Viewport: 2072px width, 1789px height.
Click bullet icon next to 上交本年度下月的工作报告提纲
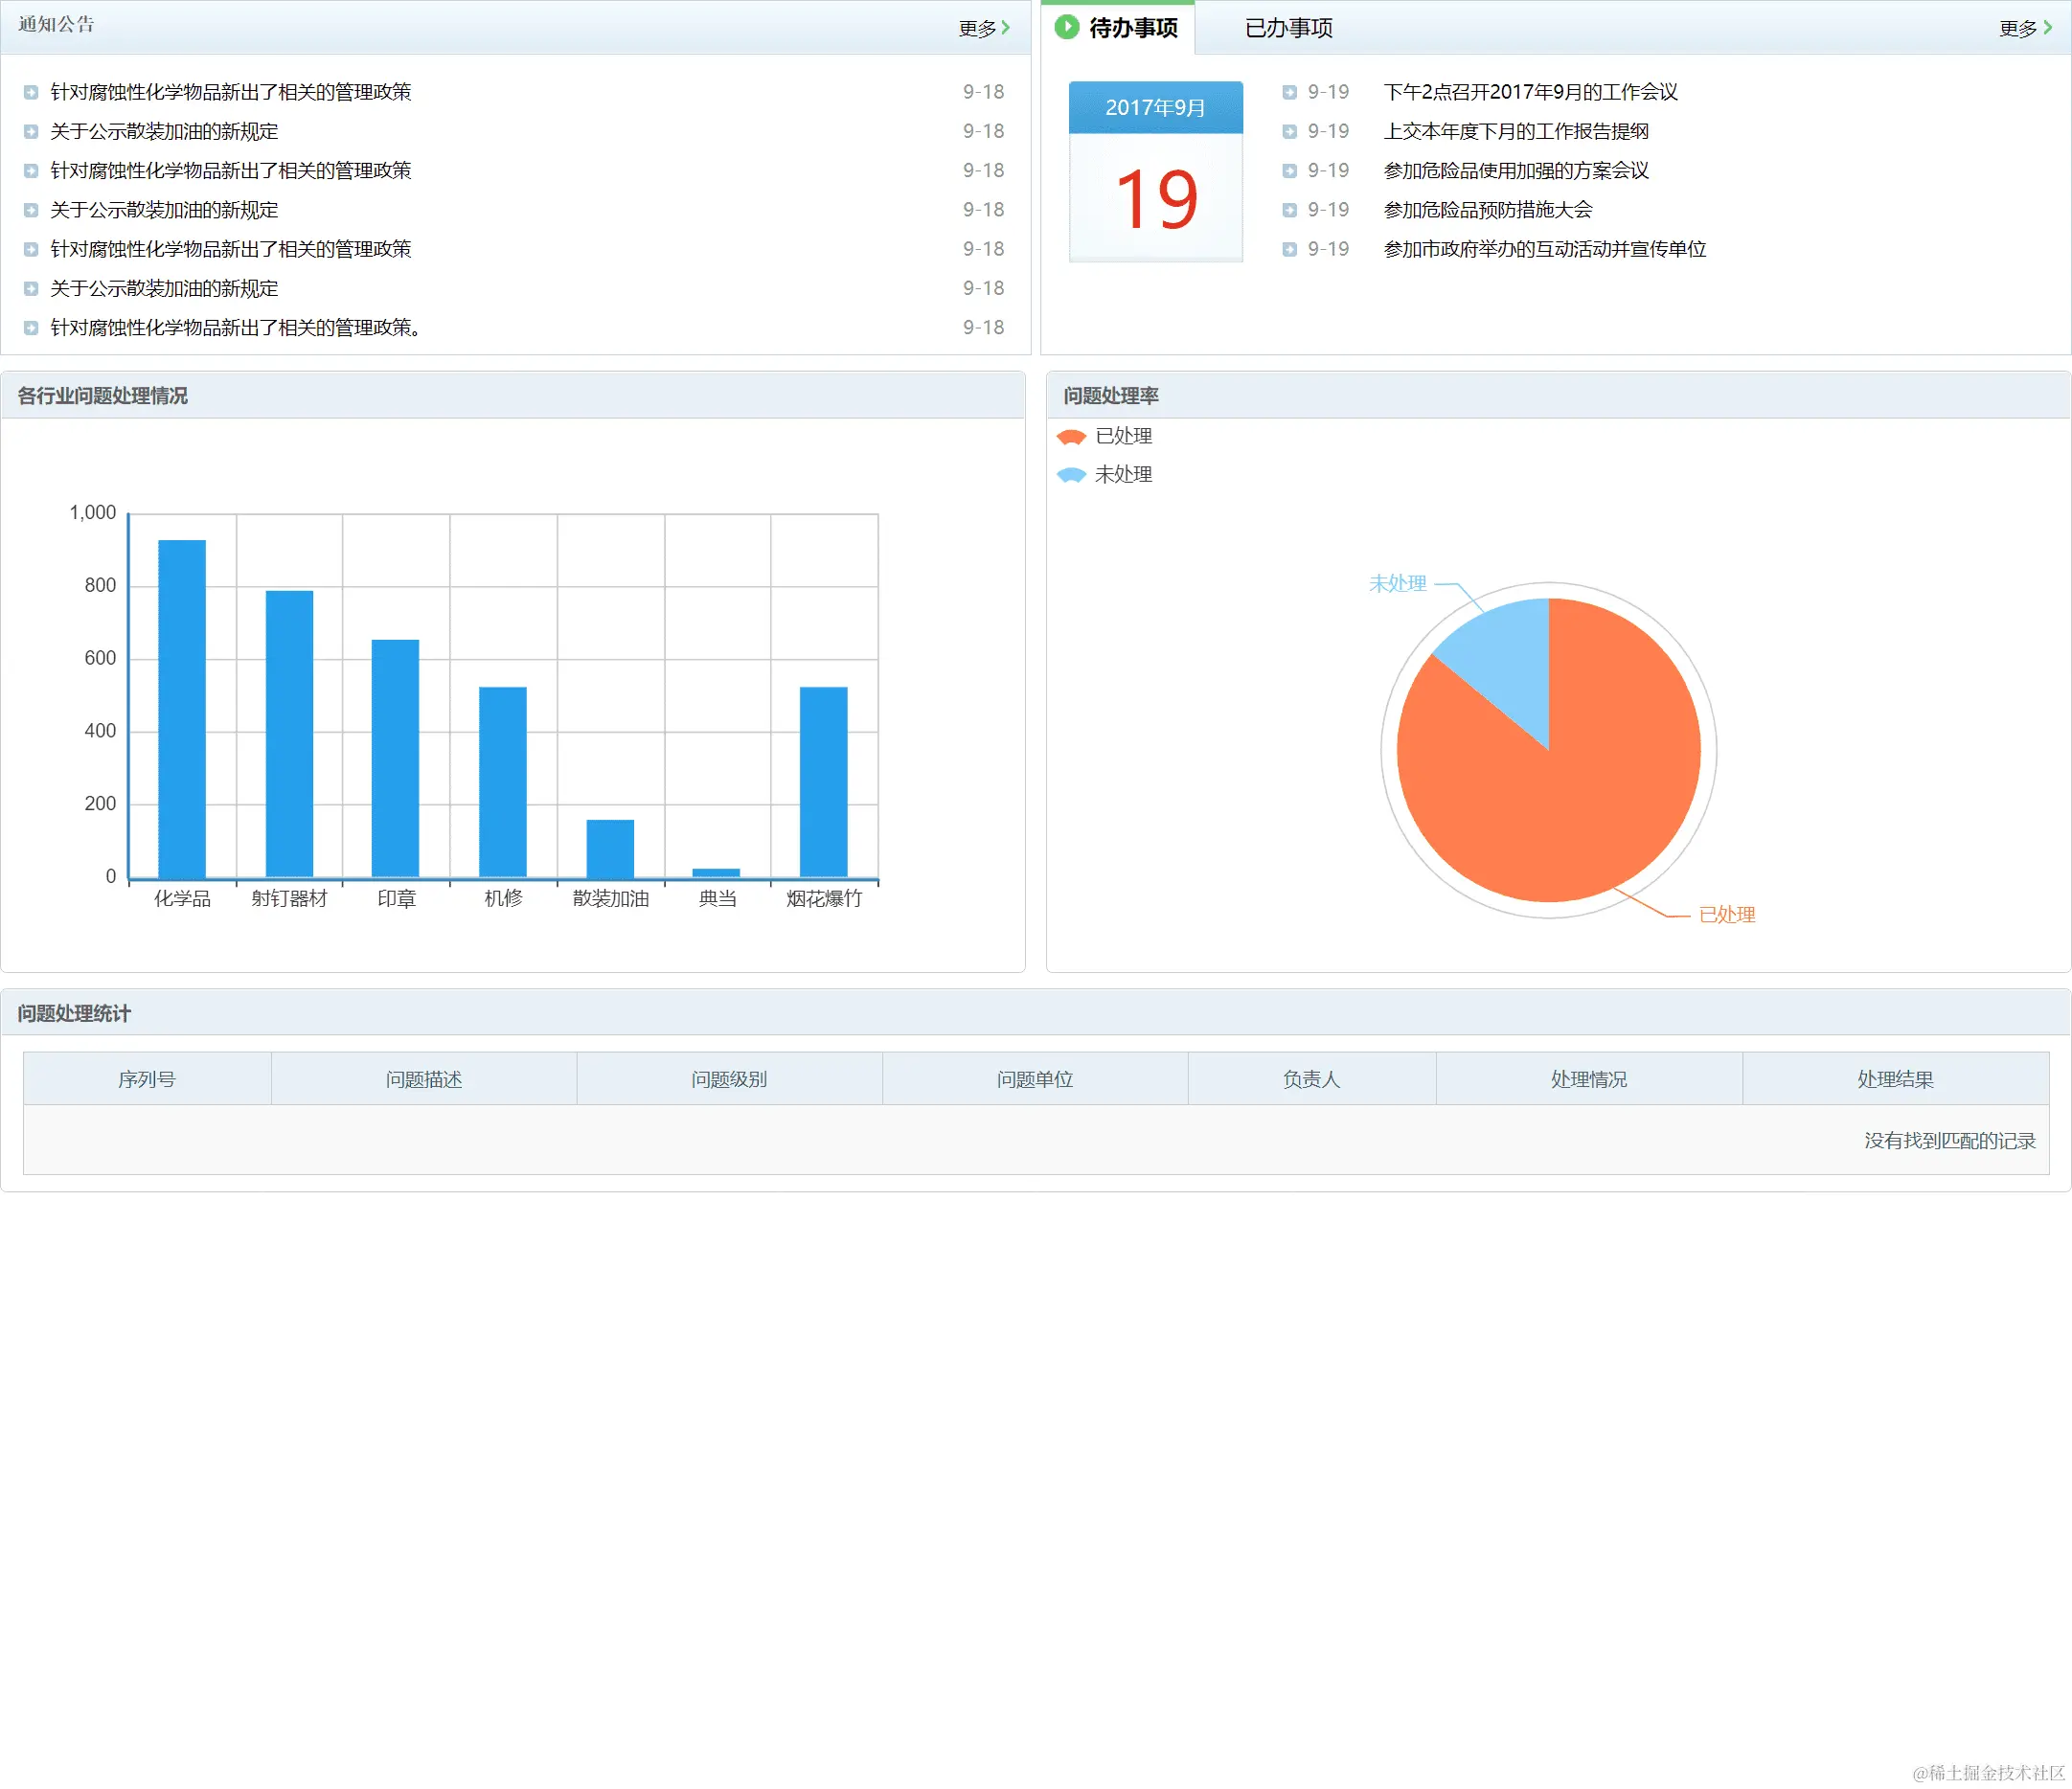pyautogui.click(x=1289, y=131)
